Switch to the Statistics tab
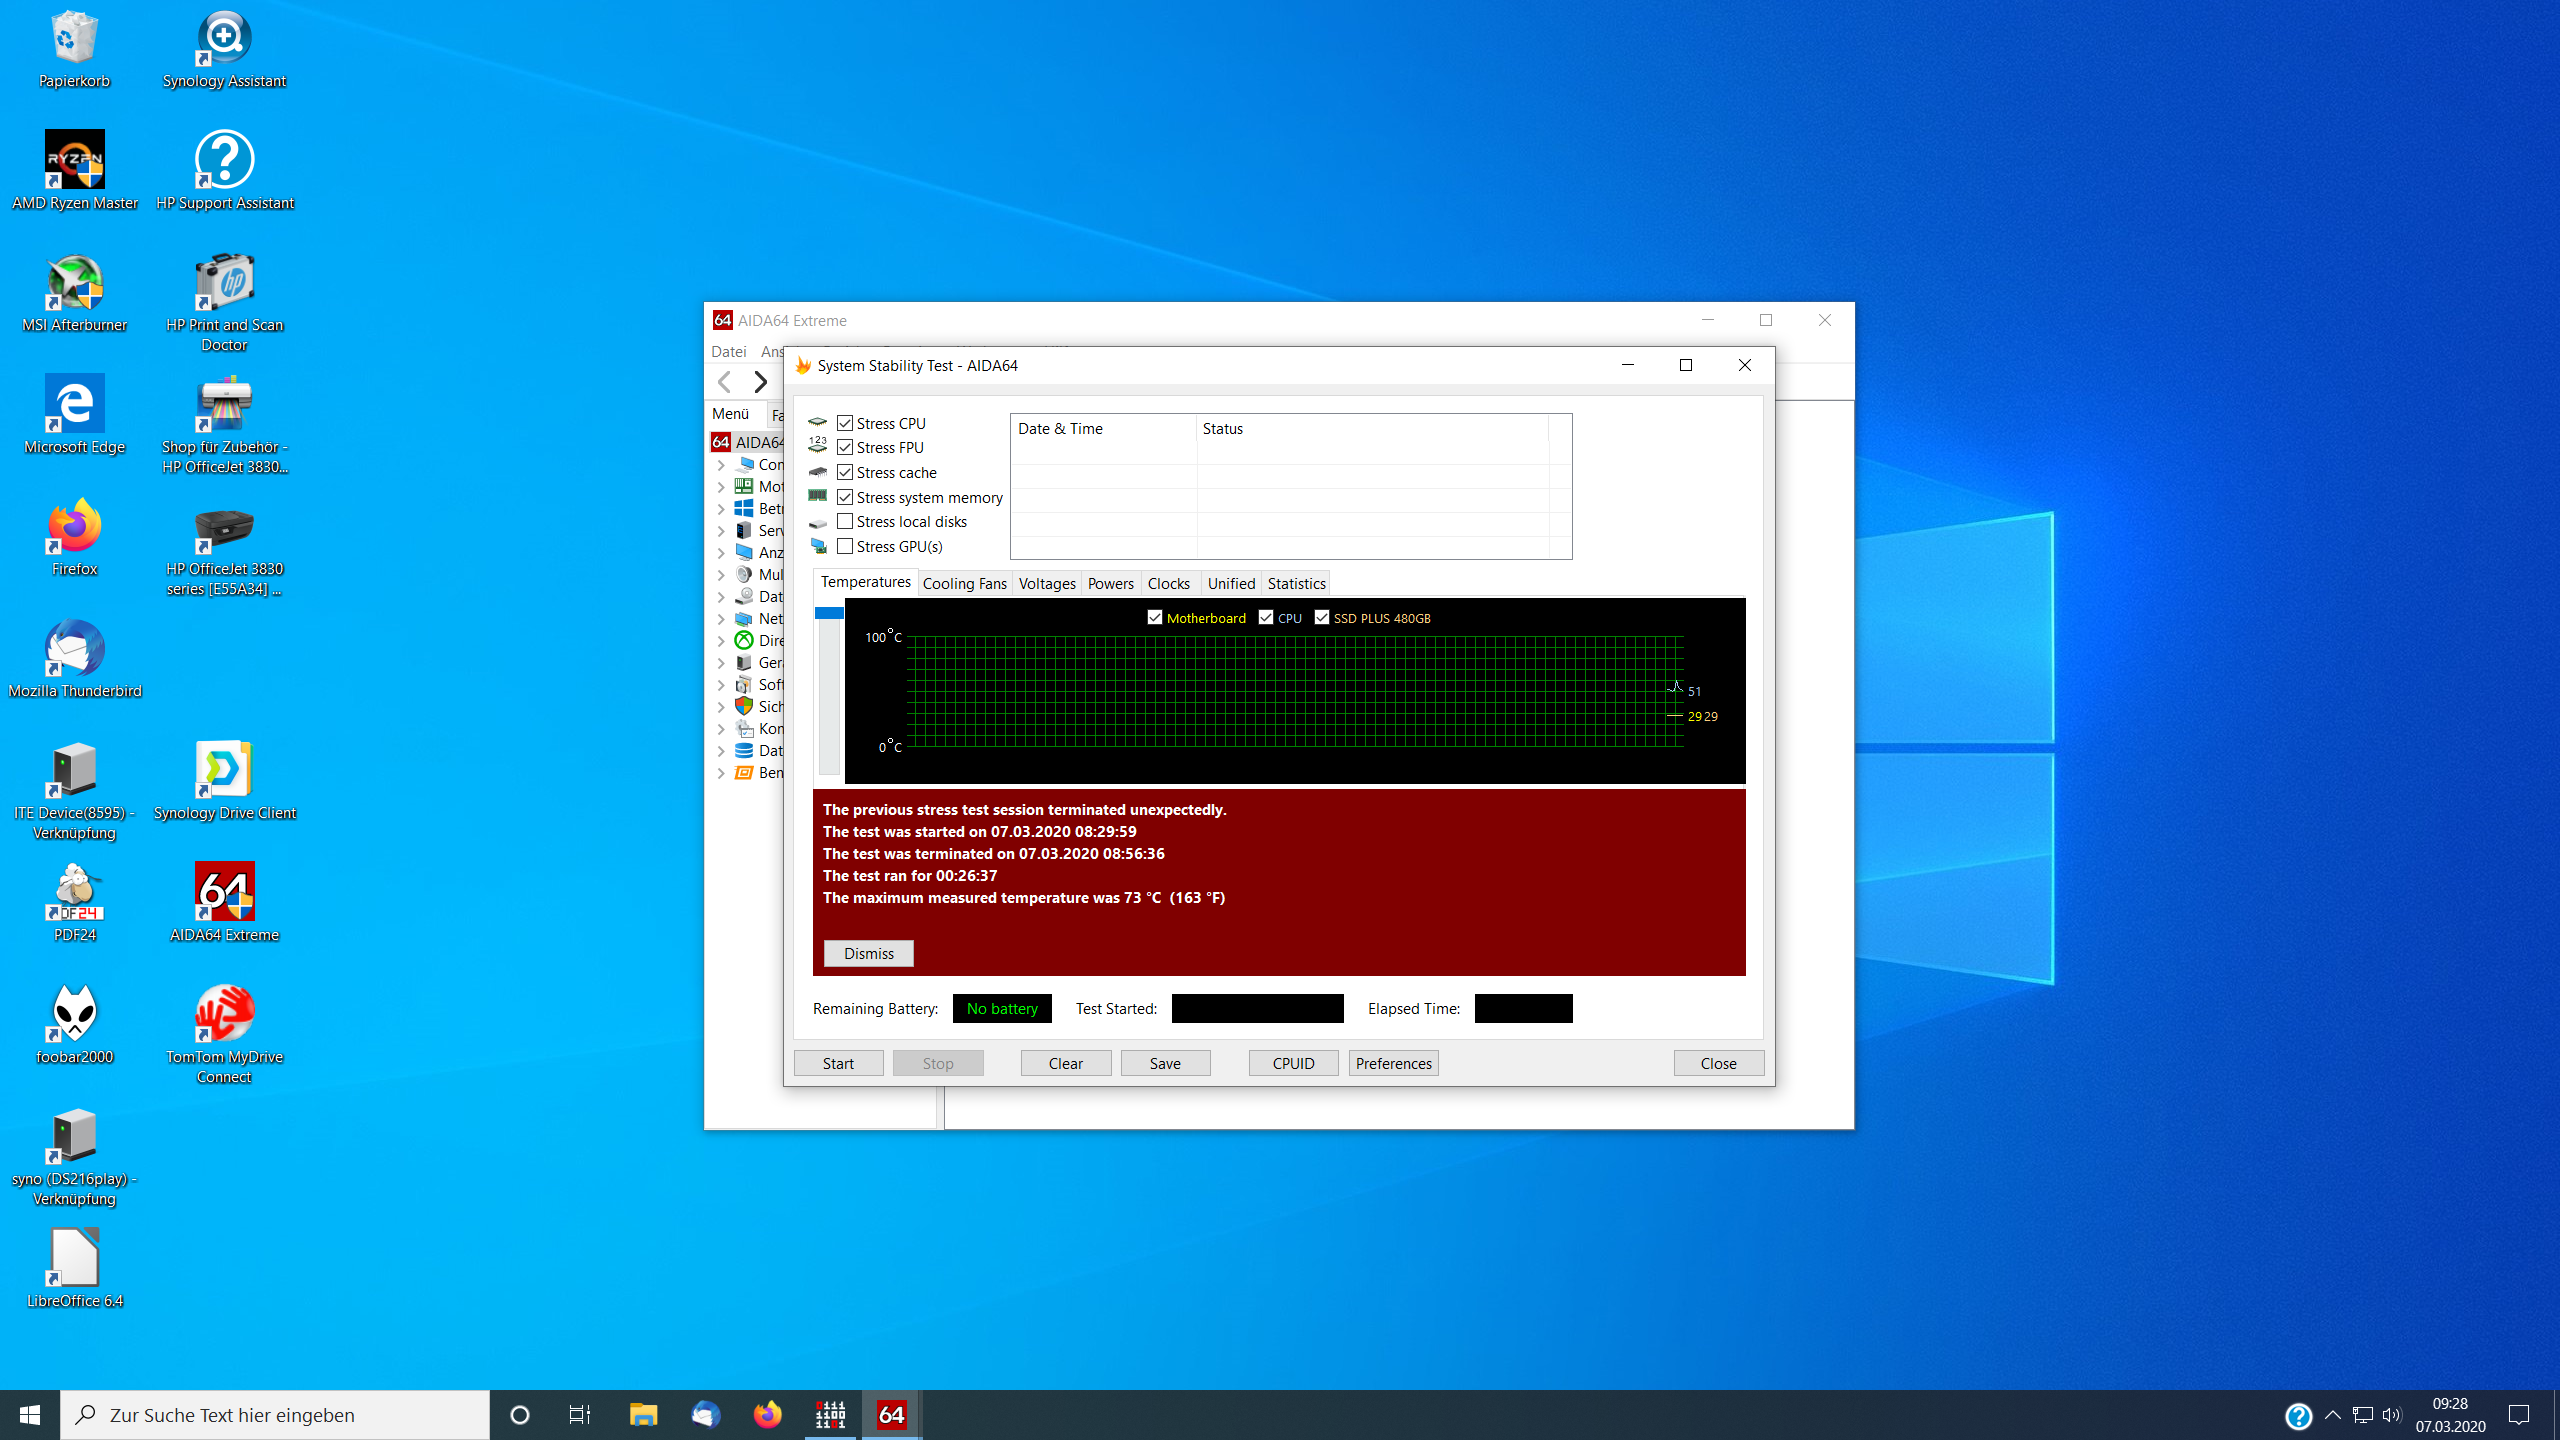 [x=1295, y=583]
